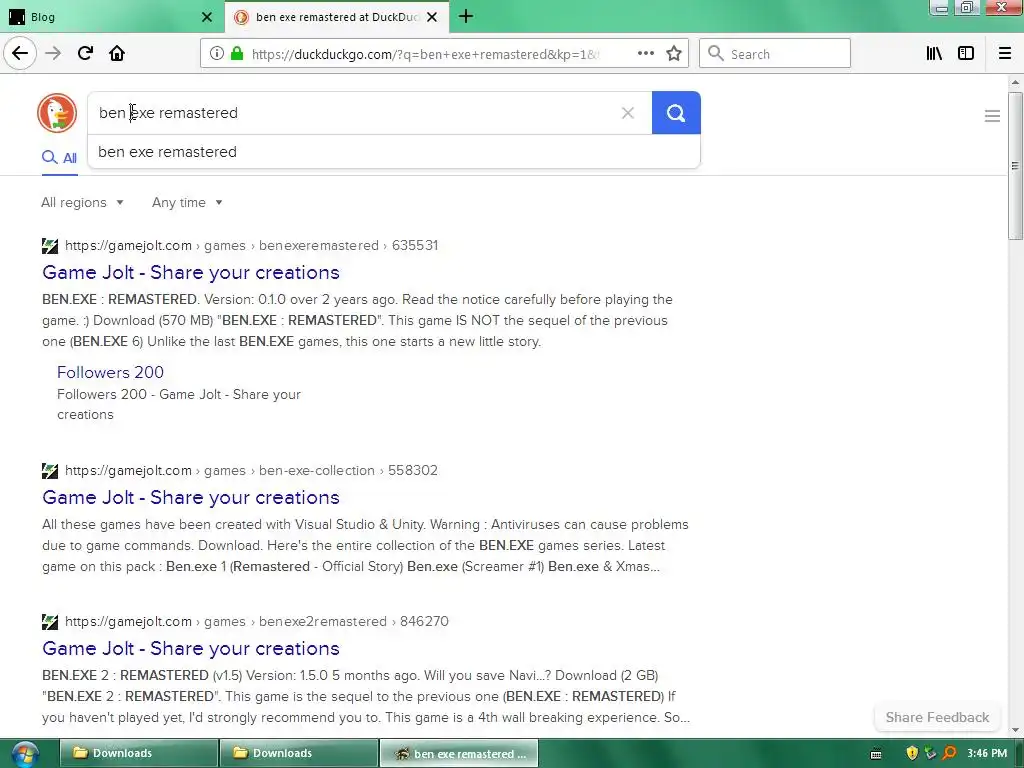Click the forward navigation arrow
This screenshot has height=768, width=1024.
53,53
